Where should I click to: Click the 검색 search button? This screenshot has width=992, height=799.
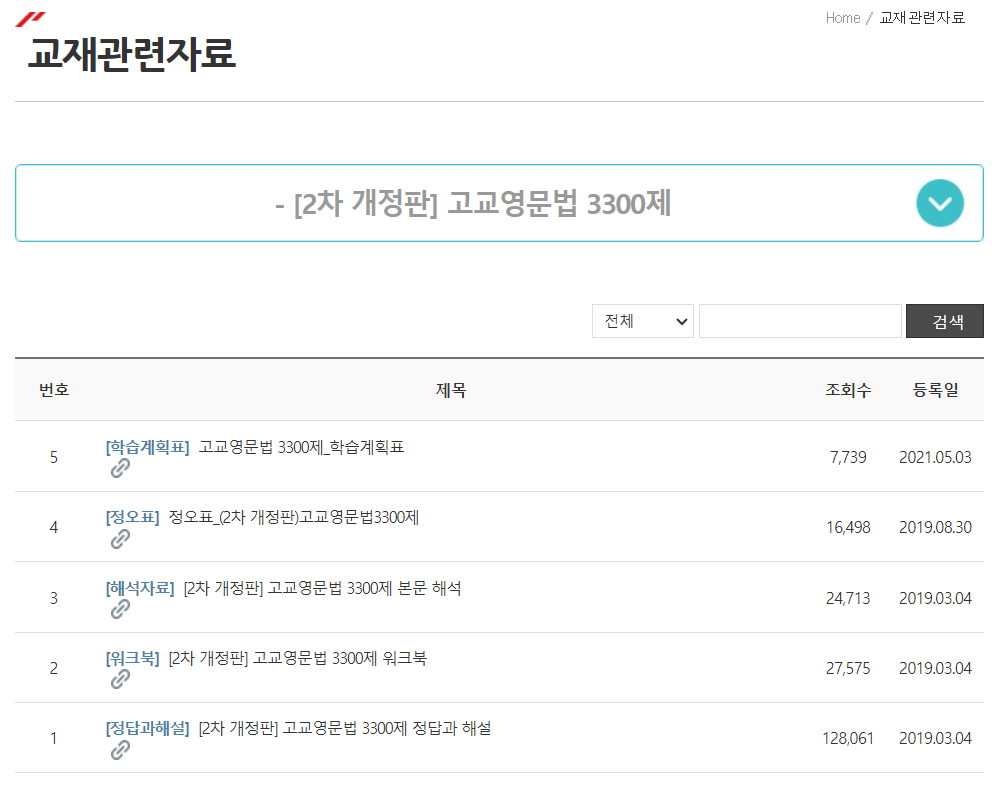tap(945, 321)
